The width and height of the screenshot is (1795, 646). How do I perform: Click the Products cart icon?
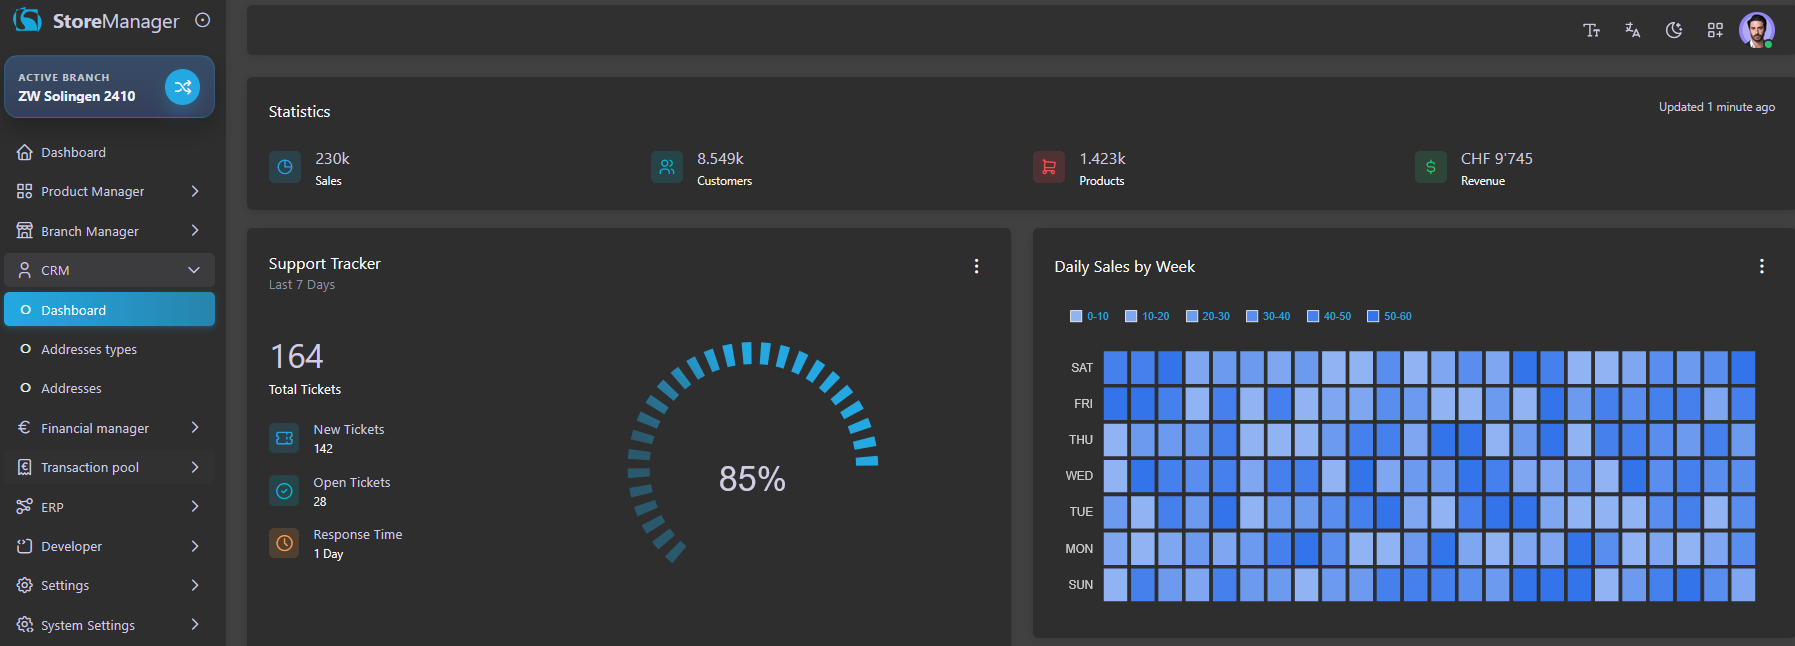coord(1049,167)
